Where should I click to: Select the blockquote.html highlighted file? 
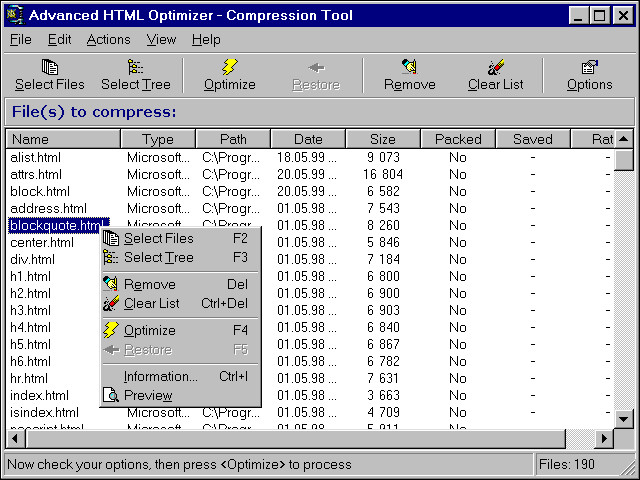[59, 225]
